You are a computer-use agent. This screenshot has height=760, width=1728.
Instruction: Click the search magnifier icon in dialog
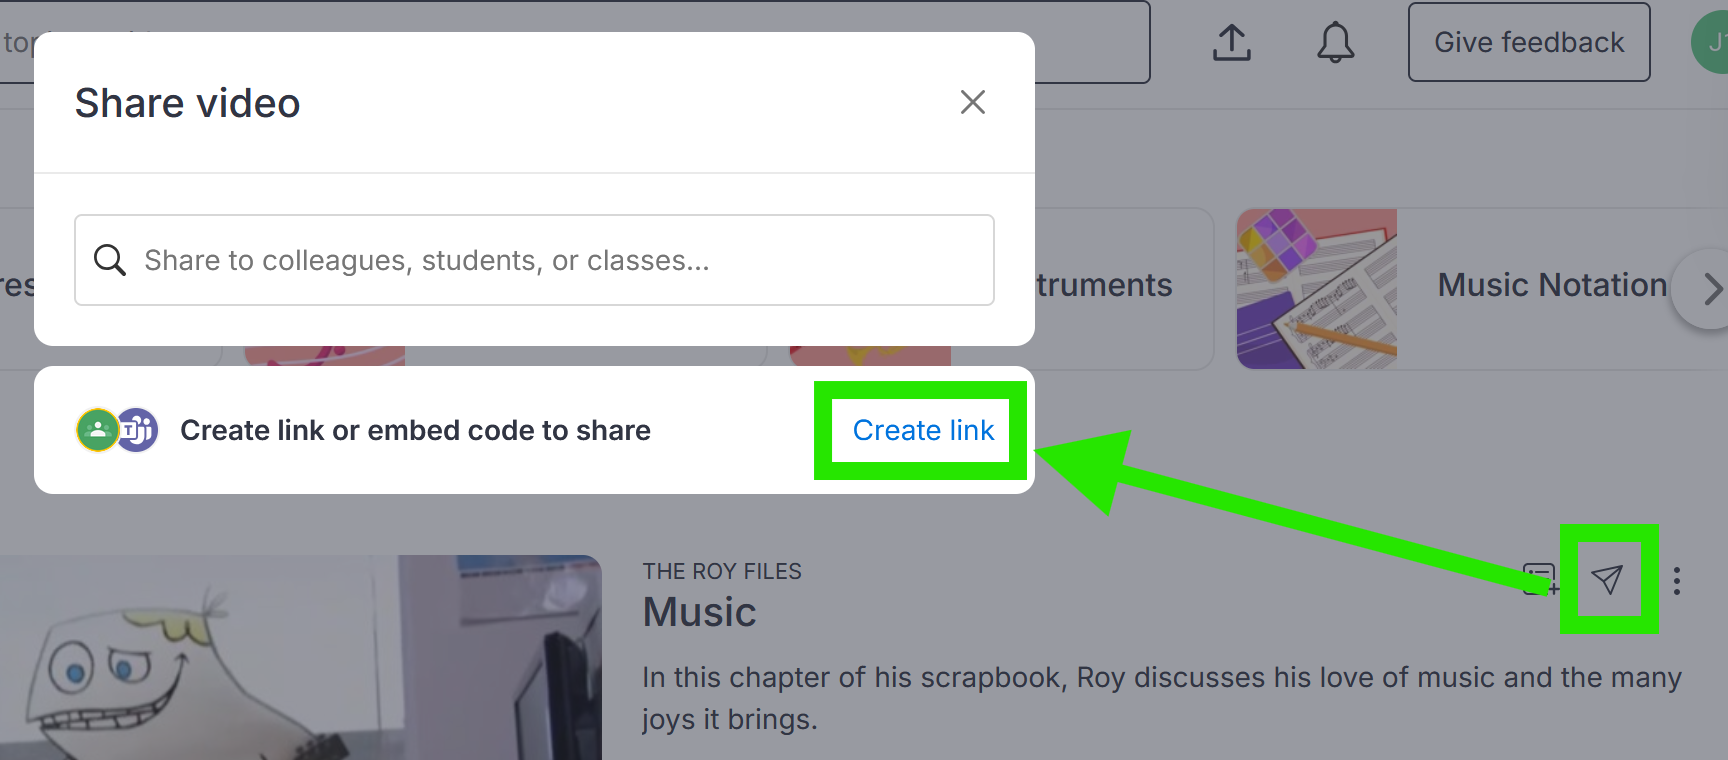(109, 260)
